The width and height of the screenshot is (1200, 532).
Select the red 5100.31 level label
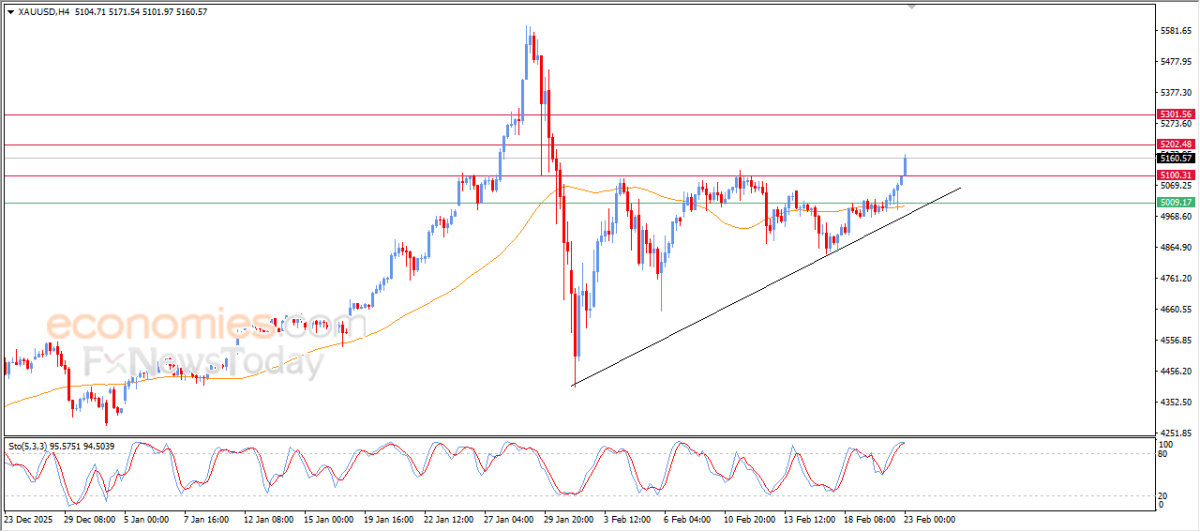tap(1174, 176)
